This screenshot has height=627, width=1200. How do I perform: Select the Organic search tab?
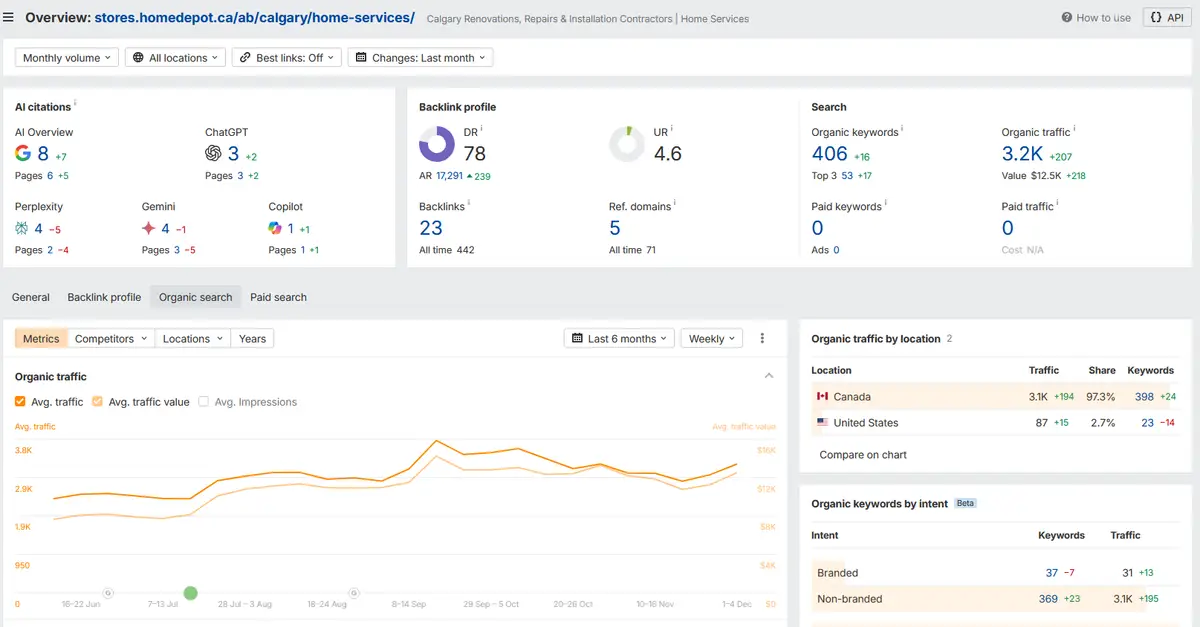(196, 297)
